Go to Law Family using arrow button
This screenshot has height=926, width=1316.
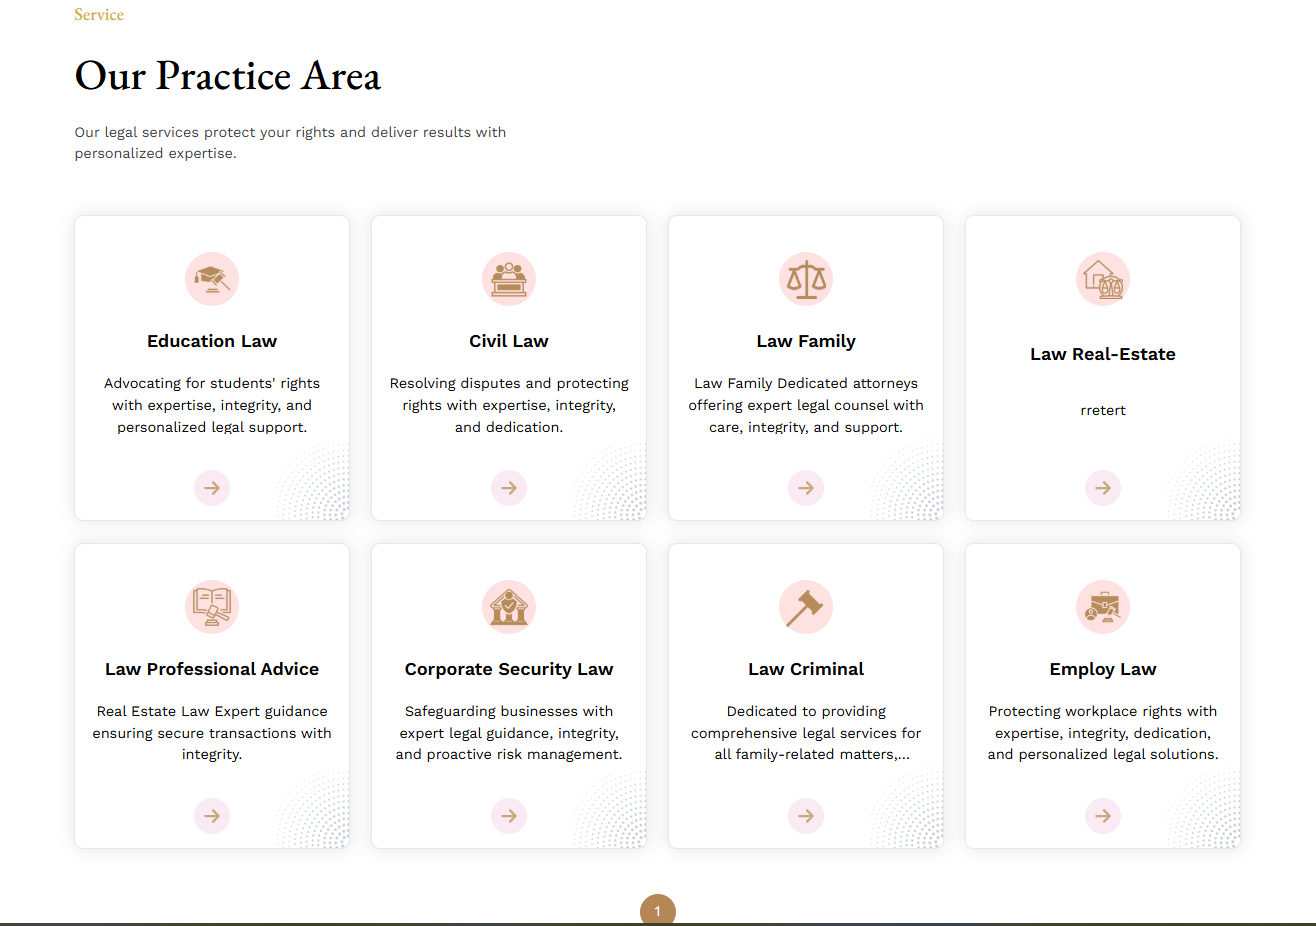tap(806, 488)
